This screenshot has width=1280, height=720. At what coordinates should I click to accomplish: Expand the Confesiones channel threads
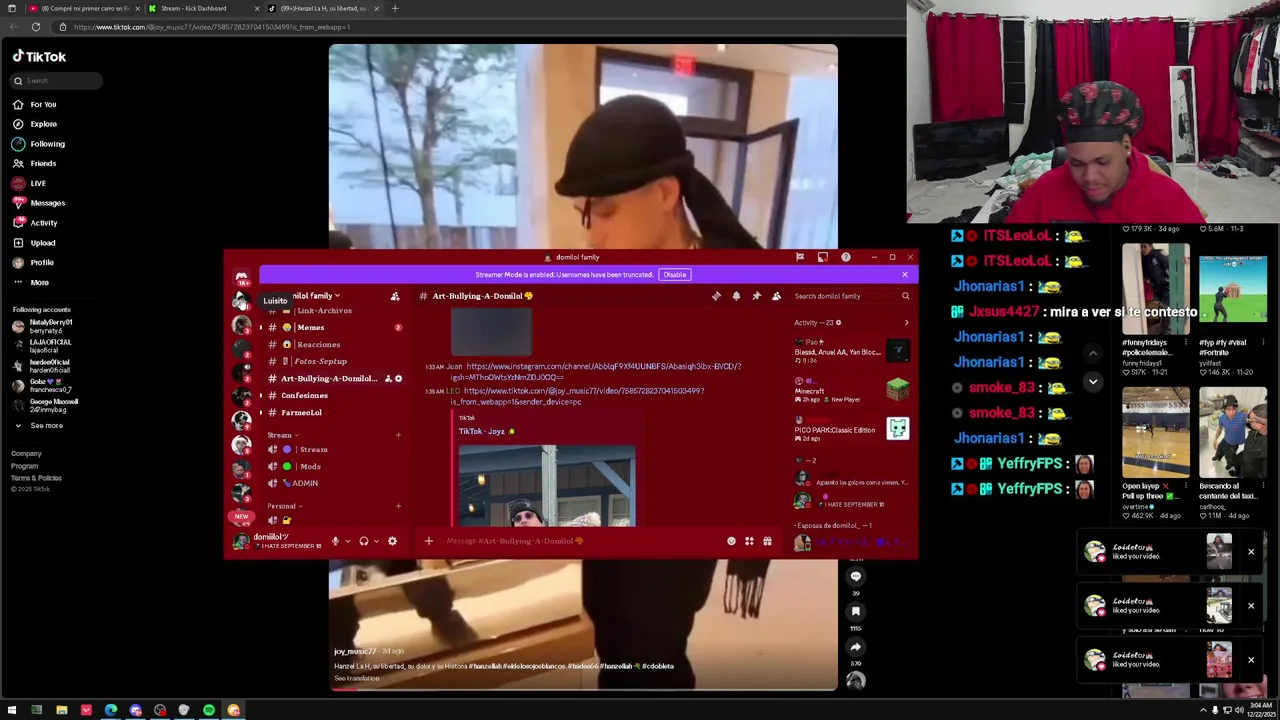click(x=262, y=396)
